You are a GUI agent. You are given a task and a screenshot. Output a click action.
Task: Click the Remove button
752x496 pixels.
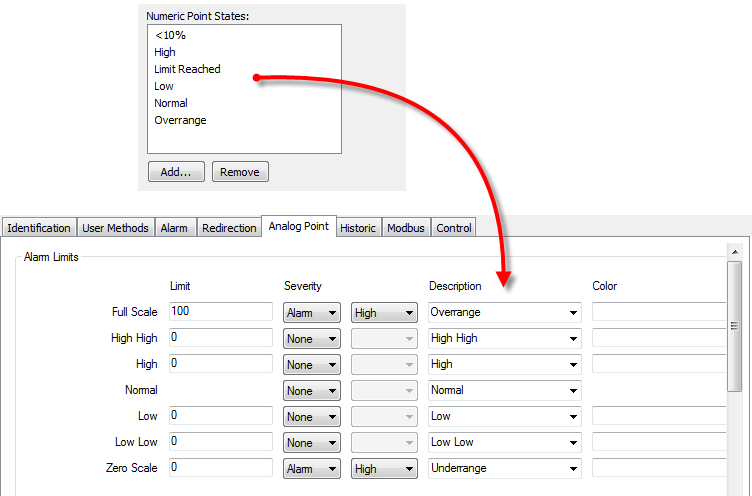click(x=240, y=172)
